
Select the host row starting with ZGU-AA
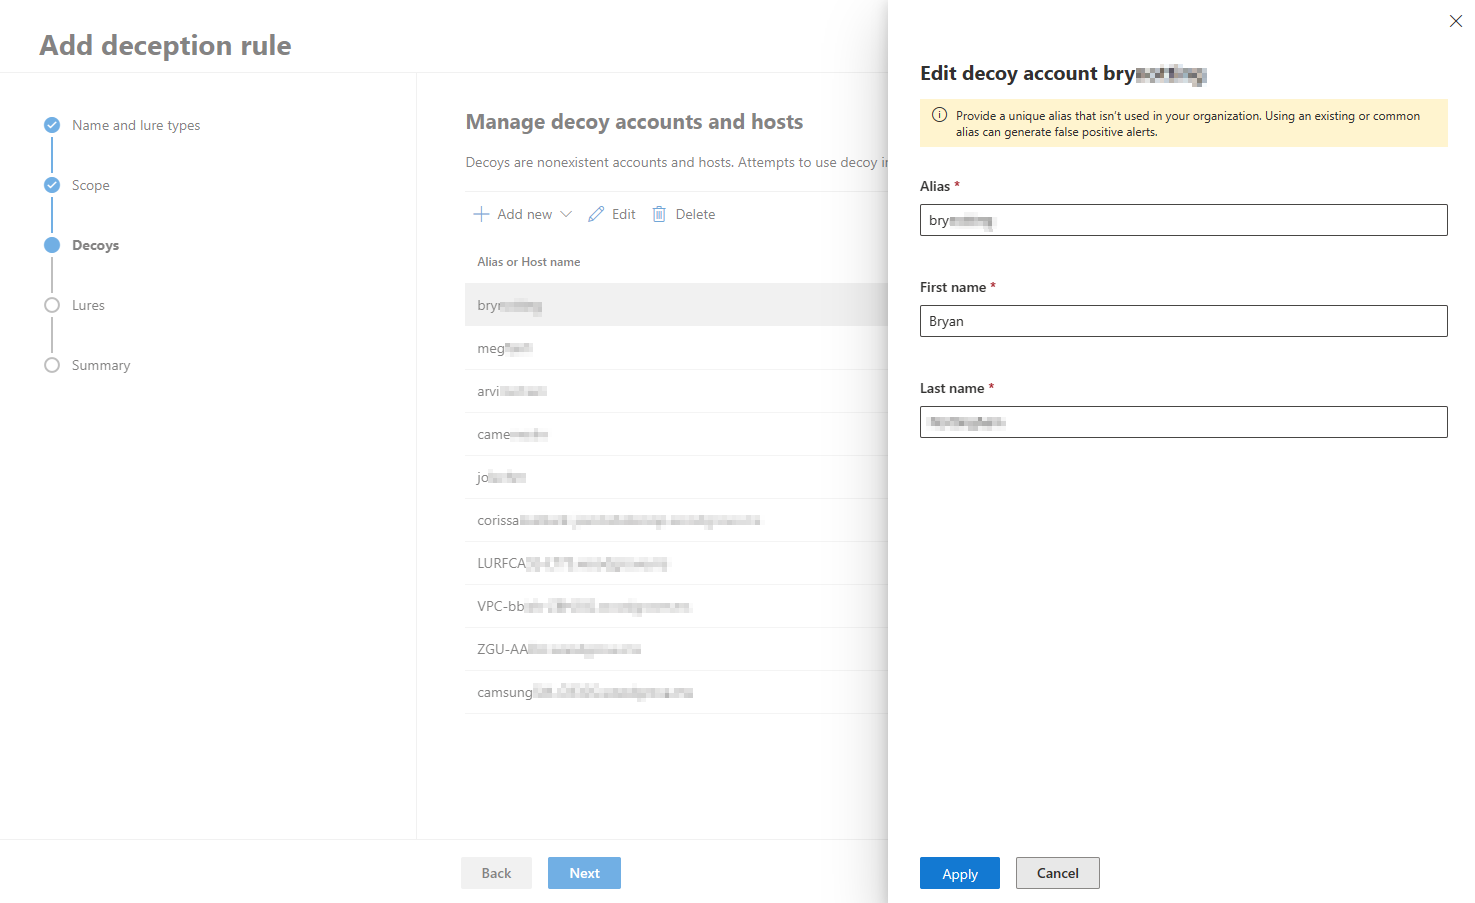[x=676, y=649]
